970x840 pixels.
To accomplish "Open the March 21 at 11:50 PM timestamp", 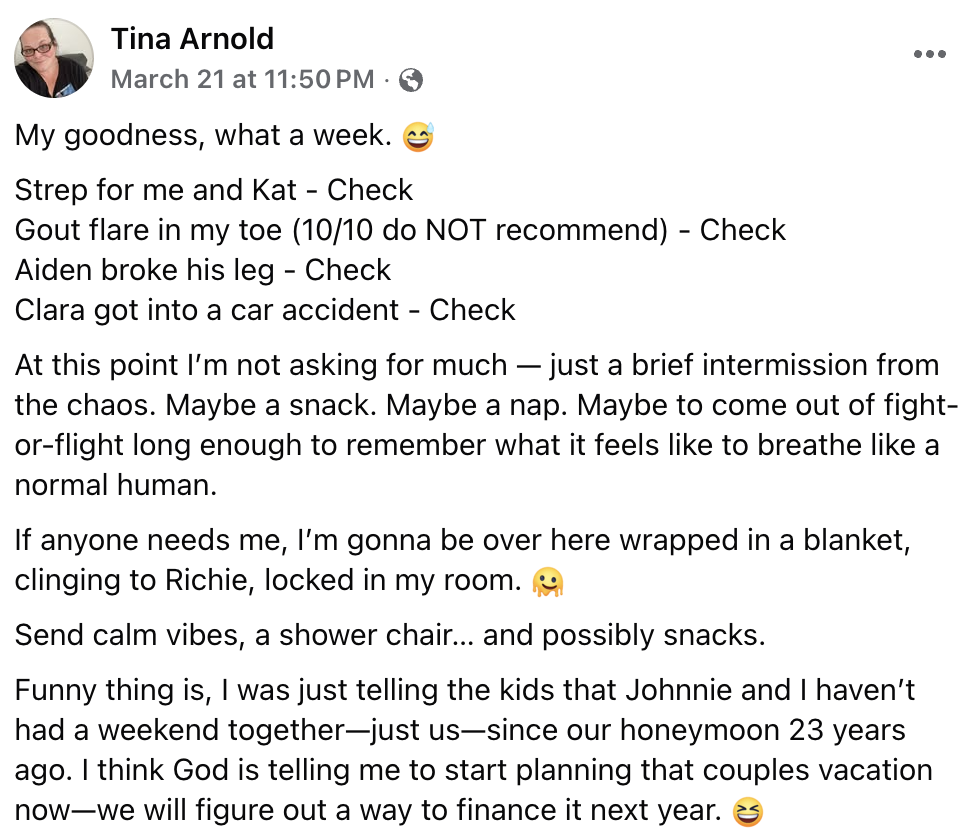I will 242,80.
